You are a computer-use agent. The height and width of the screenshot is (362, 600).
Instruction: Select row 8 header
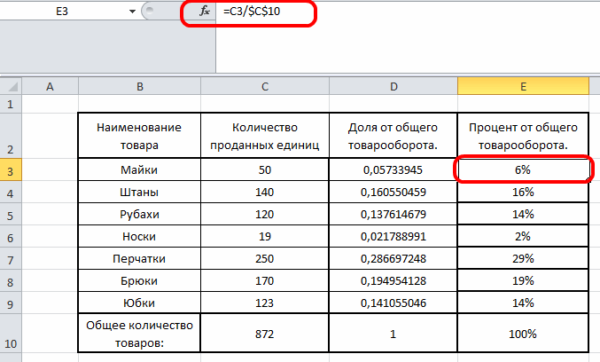coord(11,280)
